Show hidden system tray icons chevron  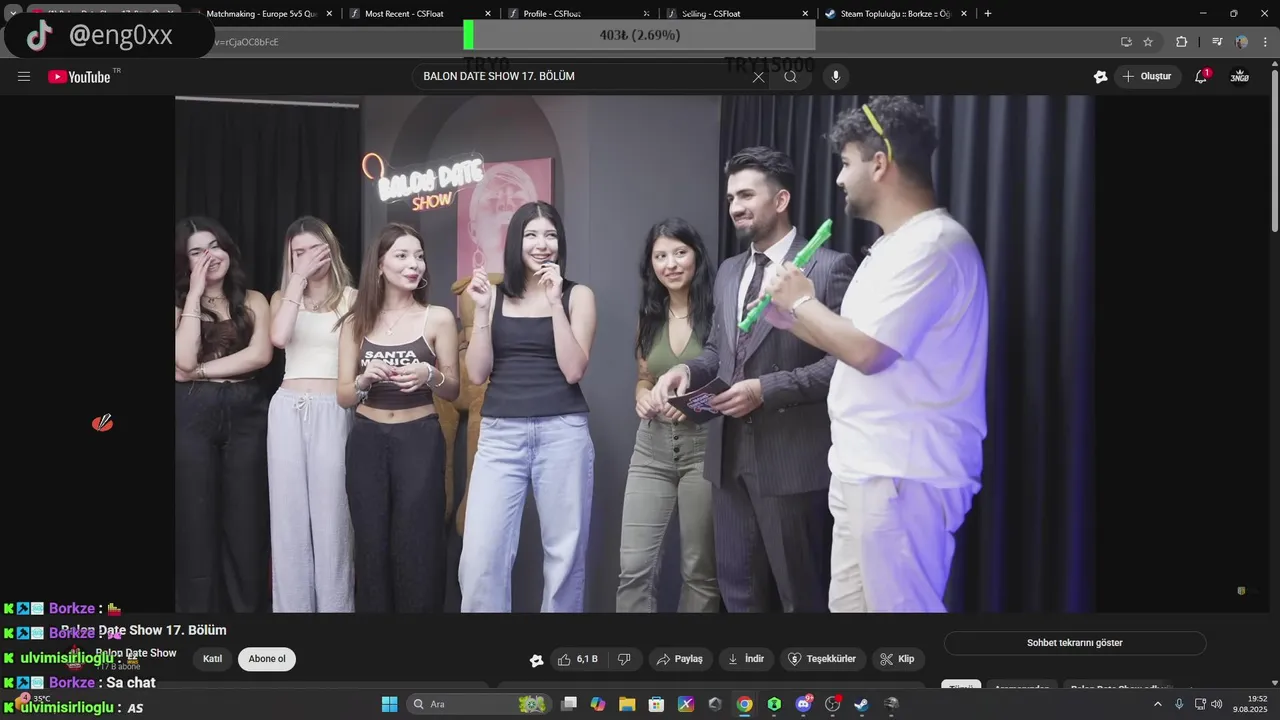tap(1158, 704)
